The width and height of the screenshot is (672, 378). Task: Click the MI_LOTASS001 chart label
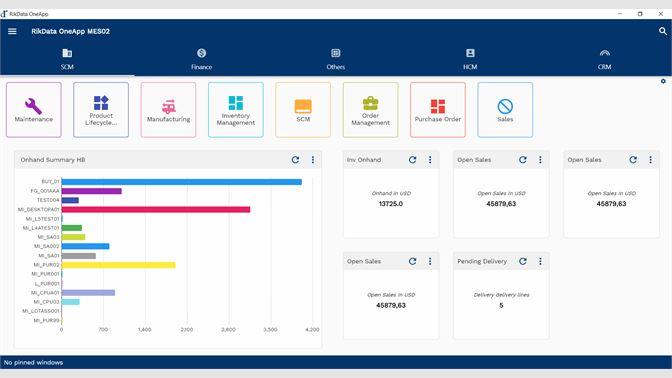pyautogui.click(x=41, y=311)
